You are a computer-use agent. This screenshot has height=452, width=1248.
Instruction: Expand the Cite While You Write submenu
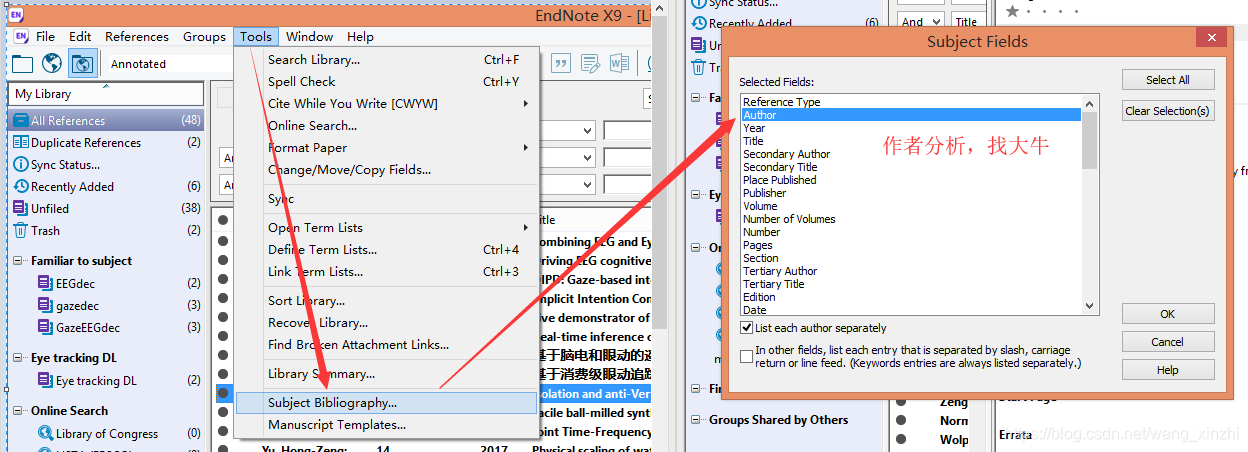click(x=526, y=104)
